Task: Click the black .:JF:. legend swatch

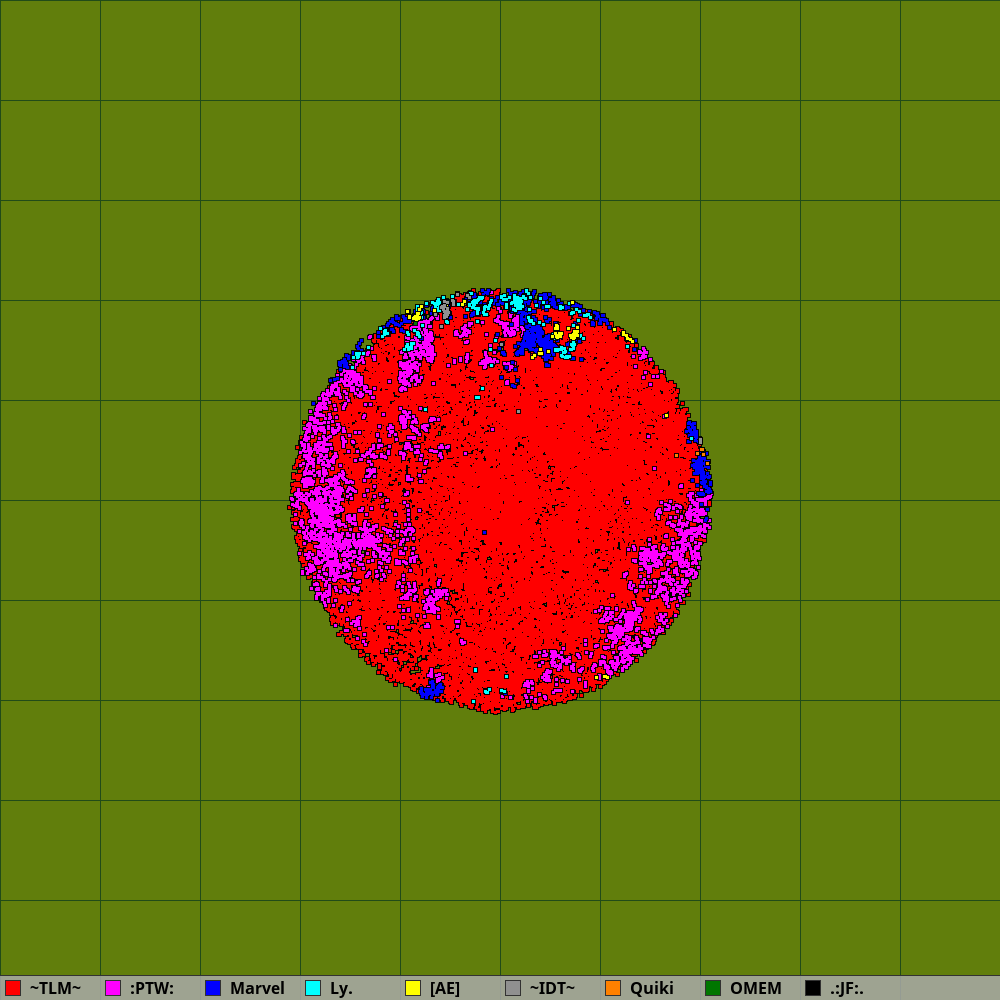Action: [813, 988]
